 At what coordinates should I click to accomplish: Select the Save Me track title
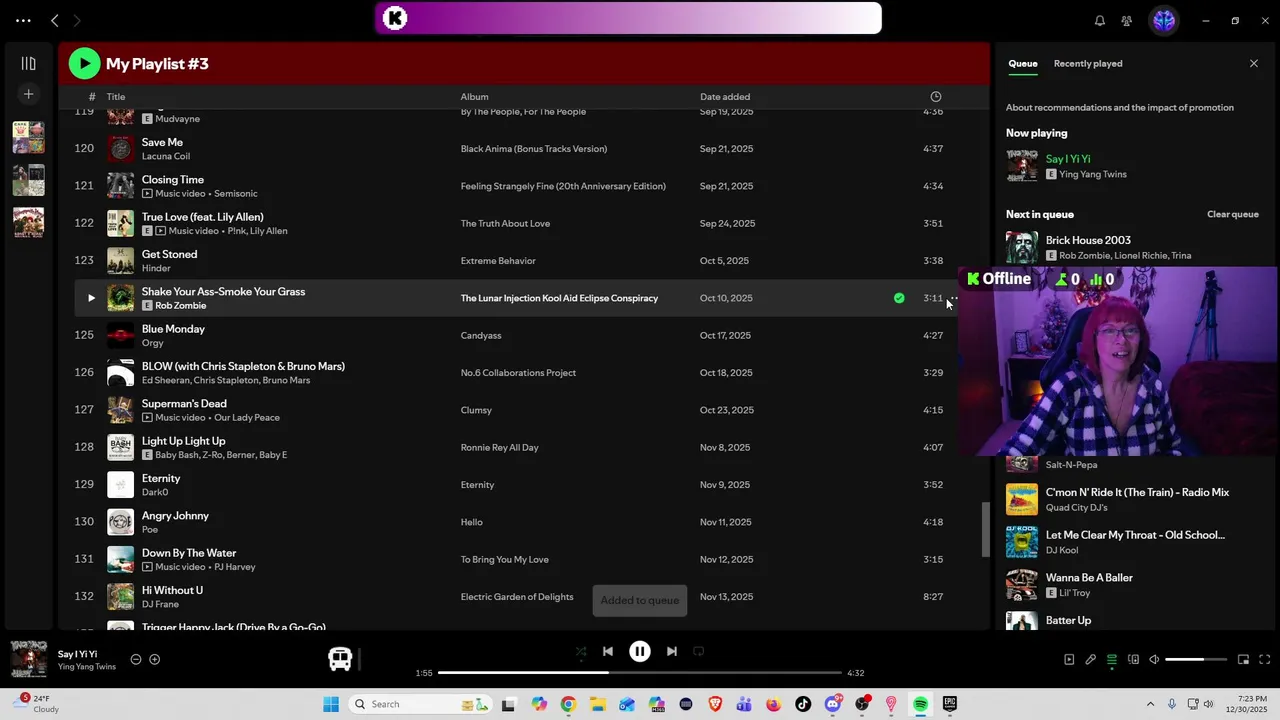click(x=162, y=142)
